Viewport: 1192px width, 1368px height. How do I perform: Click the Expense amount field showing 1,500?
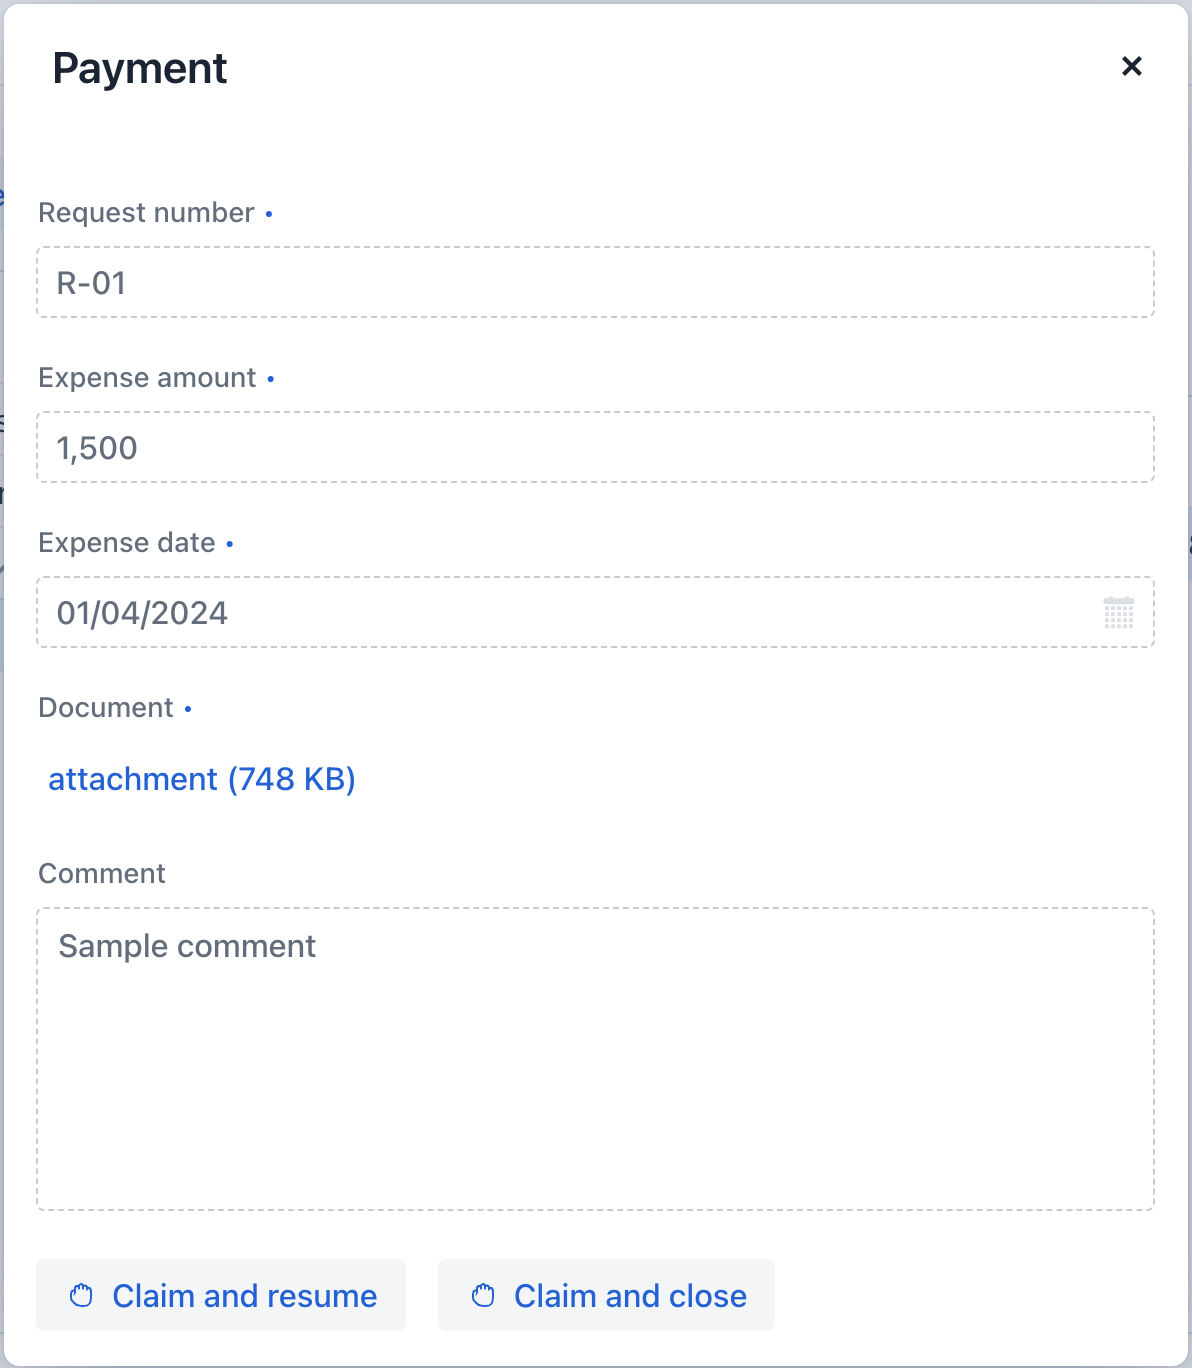[x=596, y=447]
